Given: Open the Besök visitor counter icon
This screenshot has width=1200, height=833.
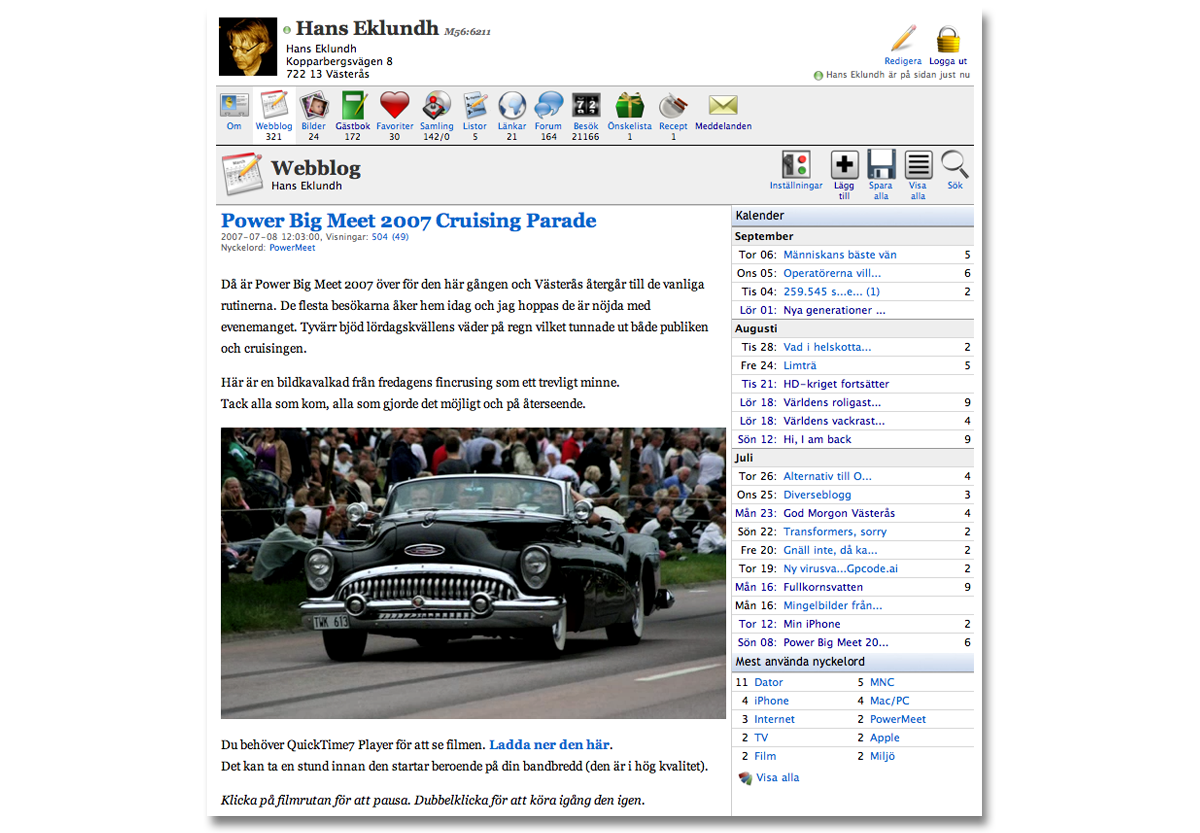Looking at the screenshot, I should pos(585,105).
